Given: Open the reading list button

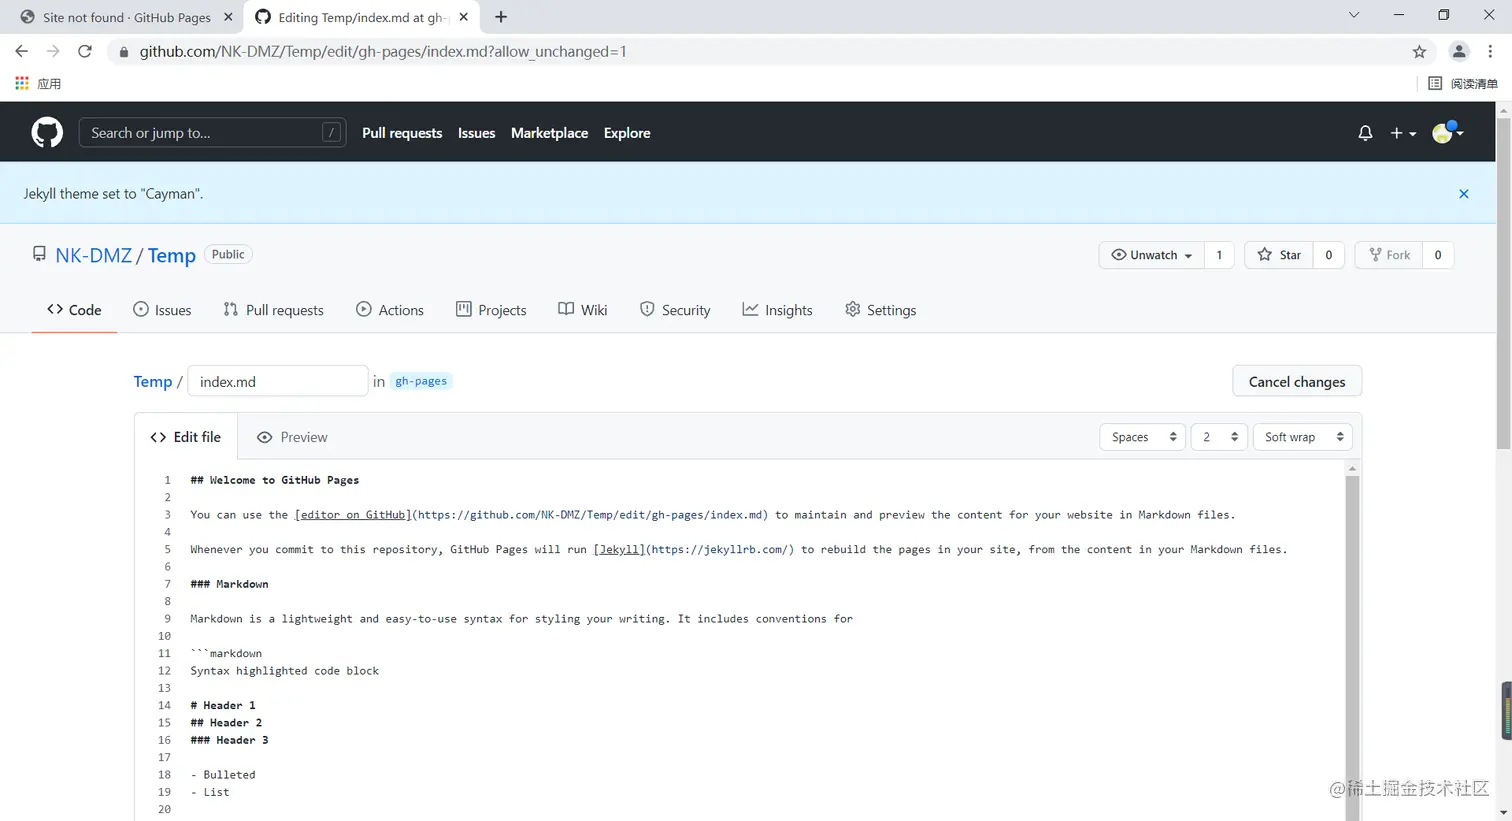Looking at the screenshot, I should click(x=1463, y=83).
